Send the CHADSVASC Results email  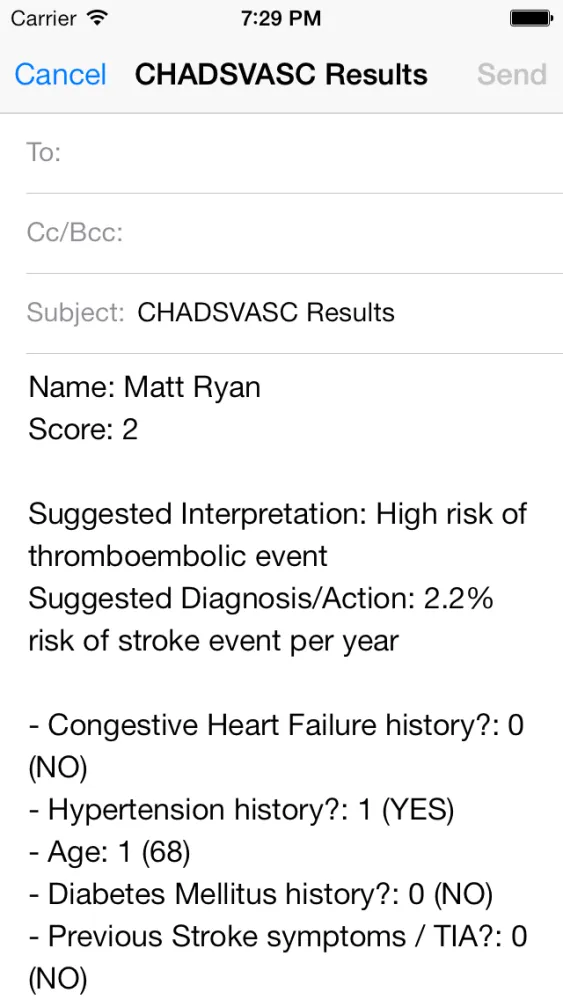tap(512, 75)
